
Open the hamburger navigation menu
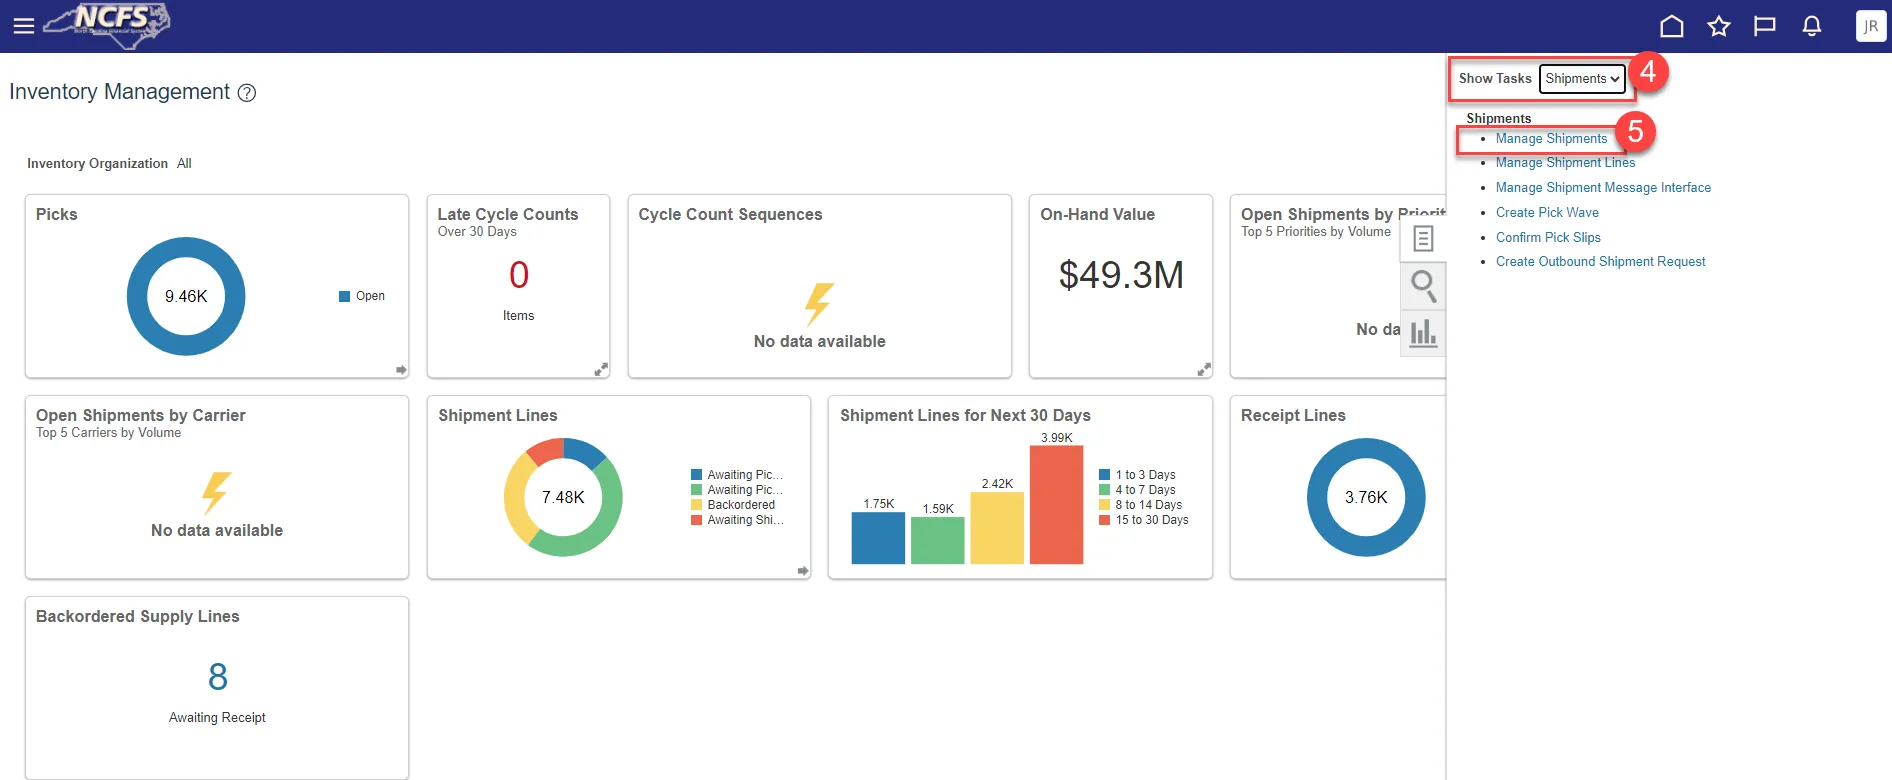23,26
